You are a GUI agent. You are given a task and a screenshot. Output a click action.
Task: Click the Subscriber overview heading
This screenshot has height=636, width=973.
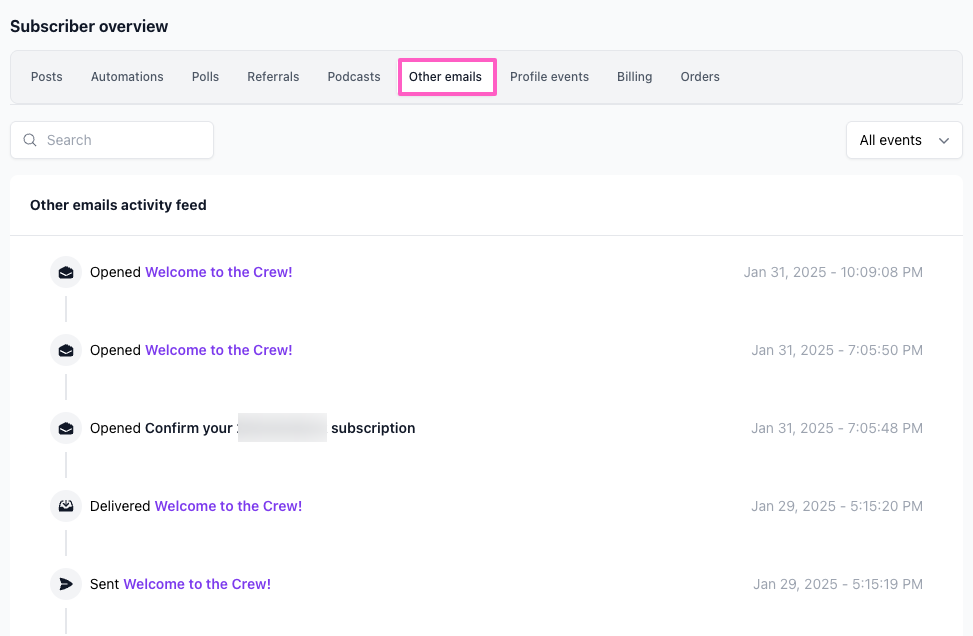tap(89, 27)
